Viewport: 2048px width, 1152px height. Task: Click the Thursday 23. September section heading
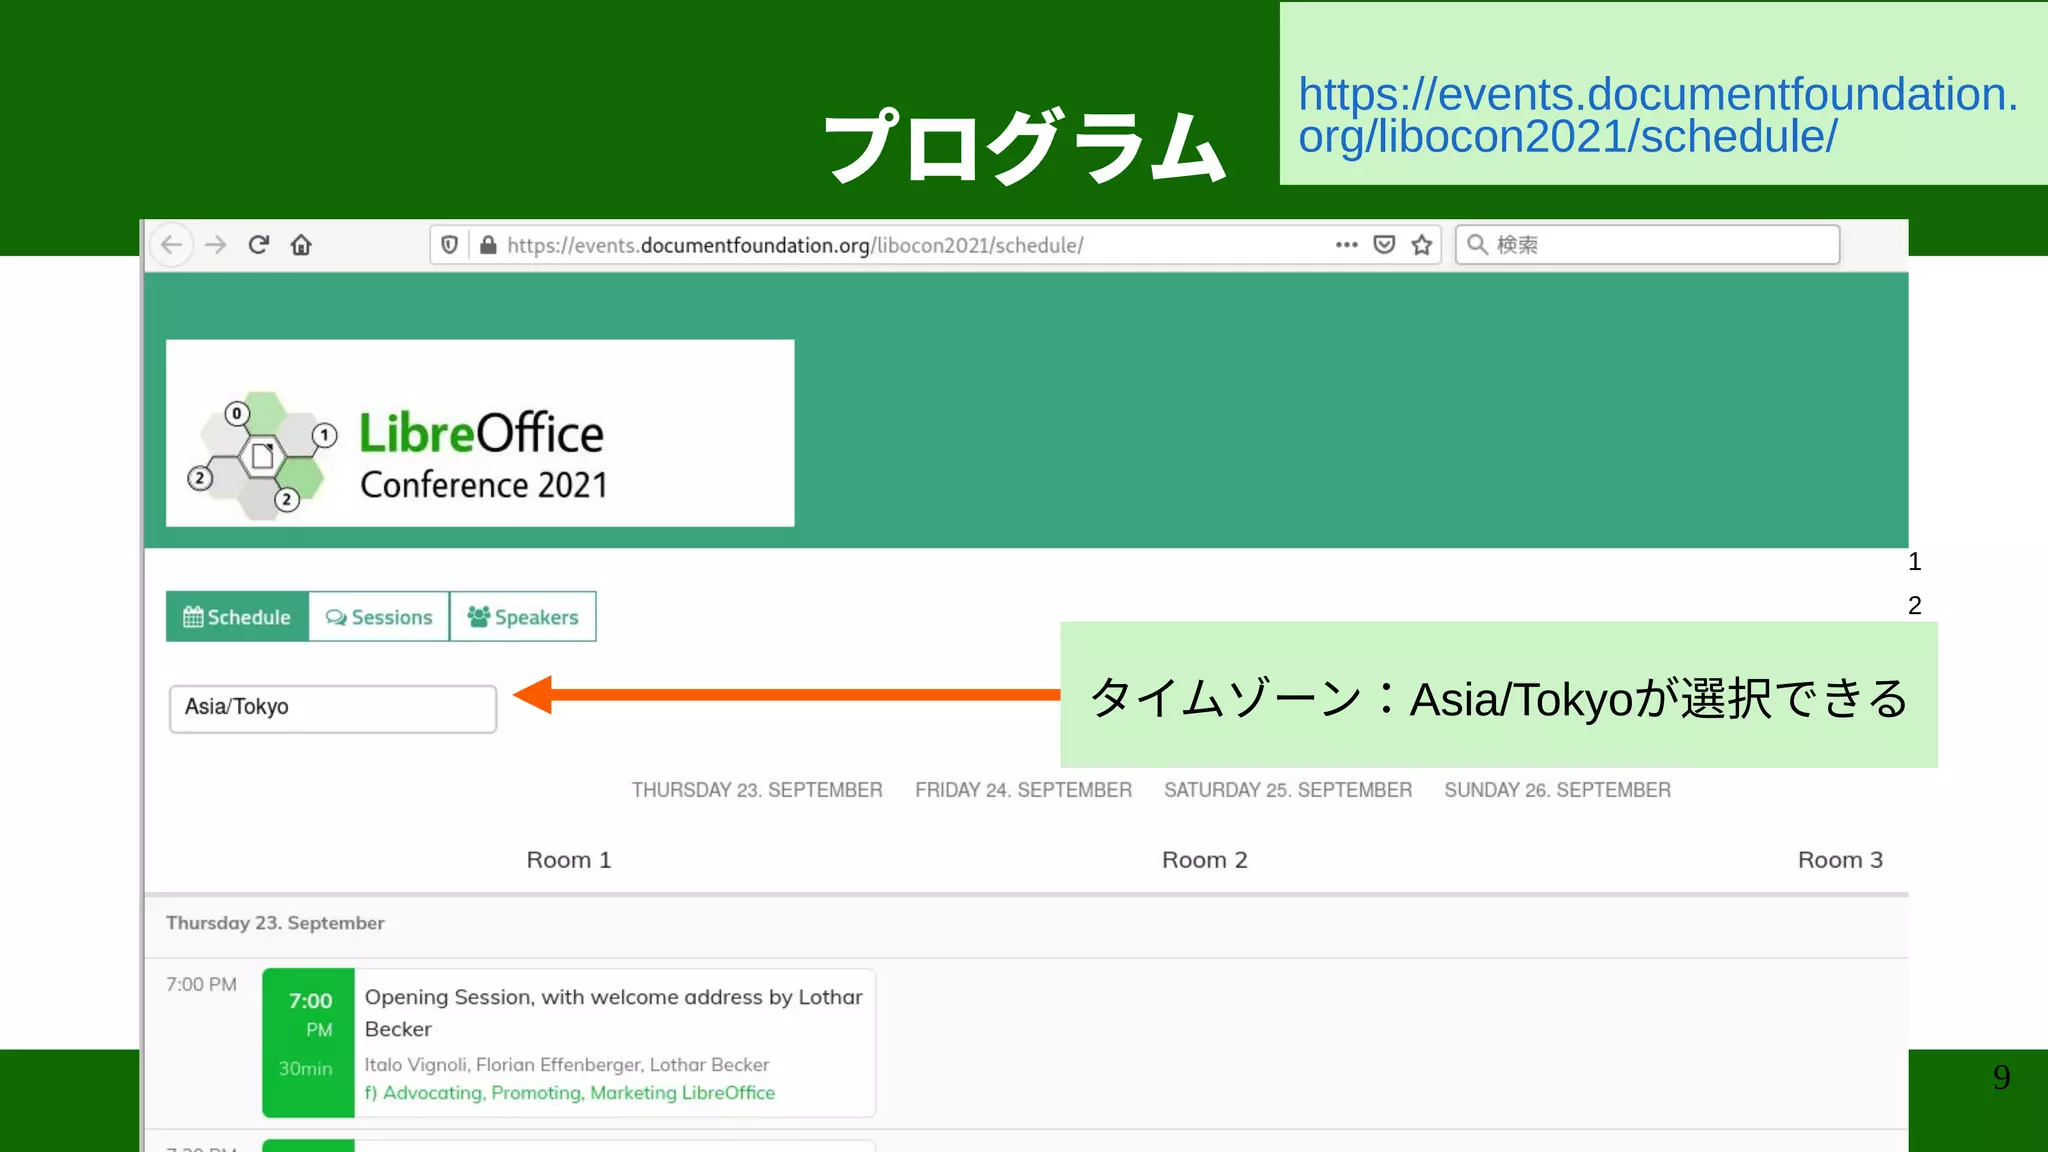pos(275,923)
